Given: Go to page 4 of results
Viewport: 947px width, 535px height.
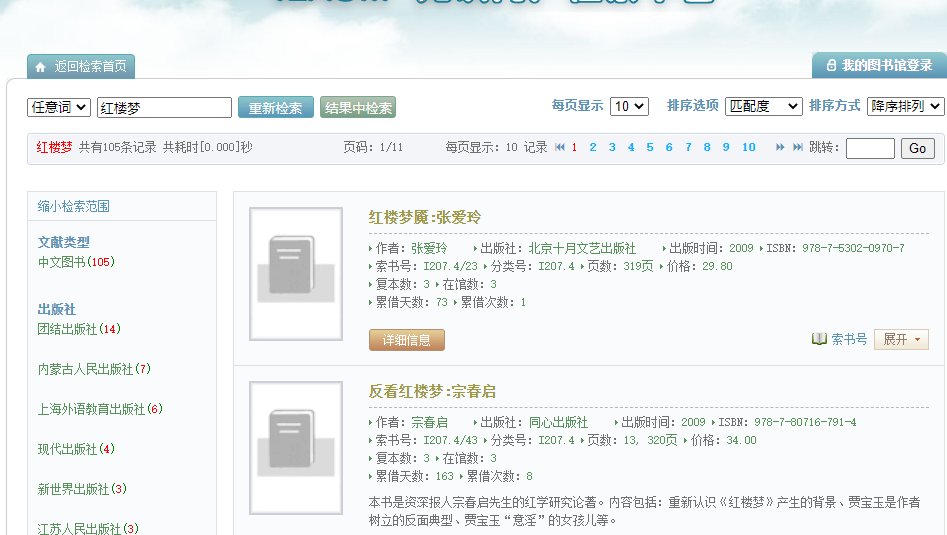Looking at the screenshot, I should pos(631,147).
